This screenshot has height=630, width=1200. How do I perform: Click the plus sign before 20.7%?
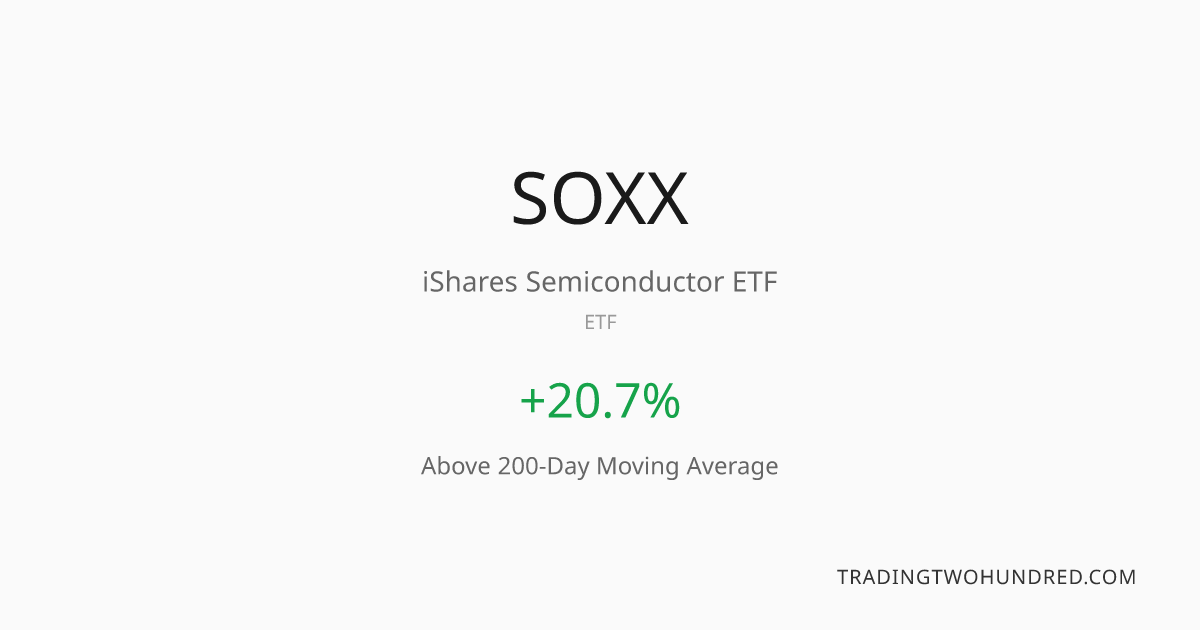[532, 402]
